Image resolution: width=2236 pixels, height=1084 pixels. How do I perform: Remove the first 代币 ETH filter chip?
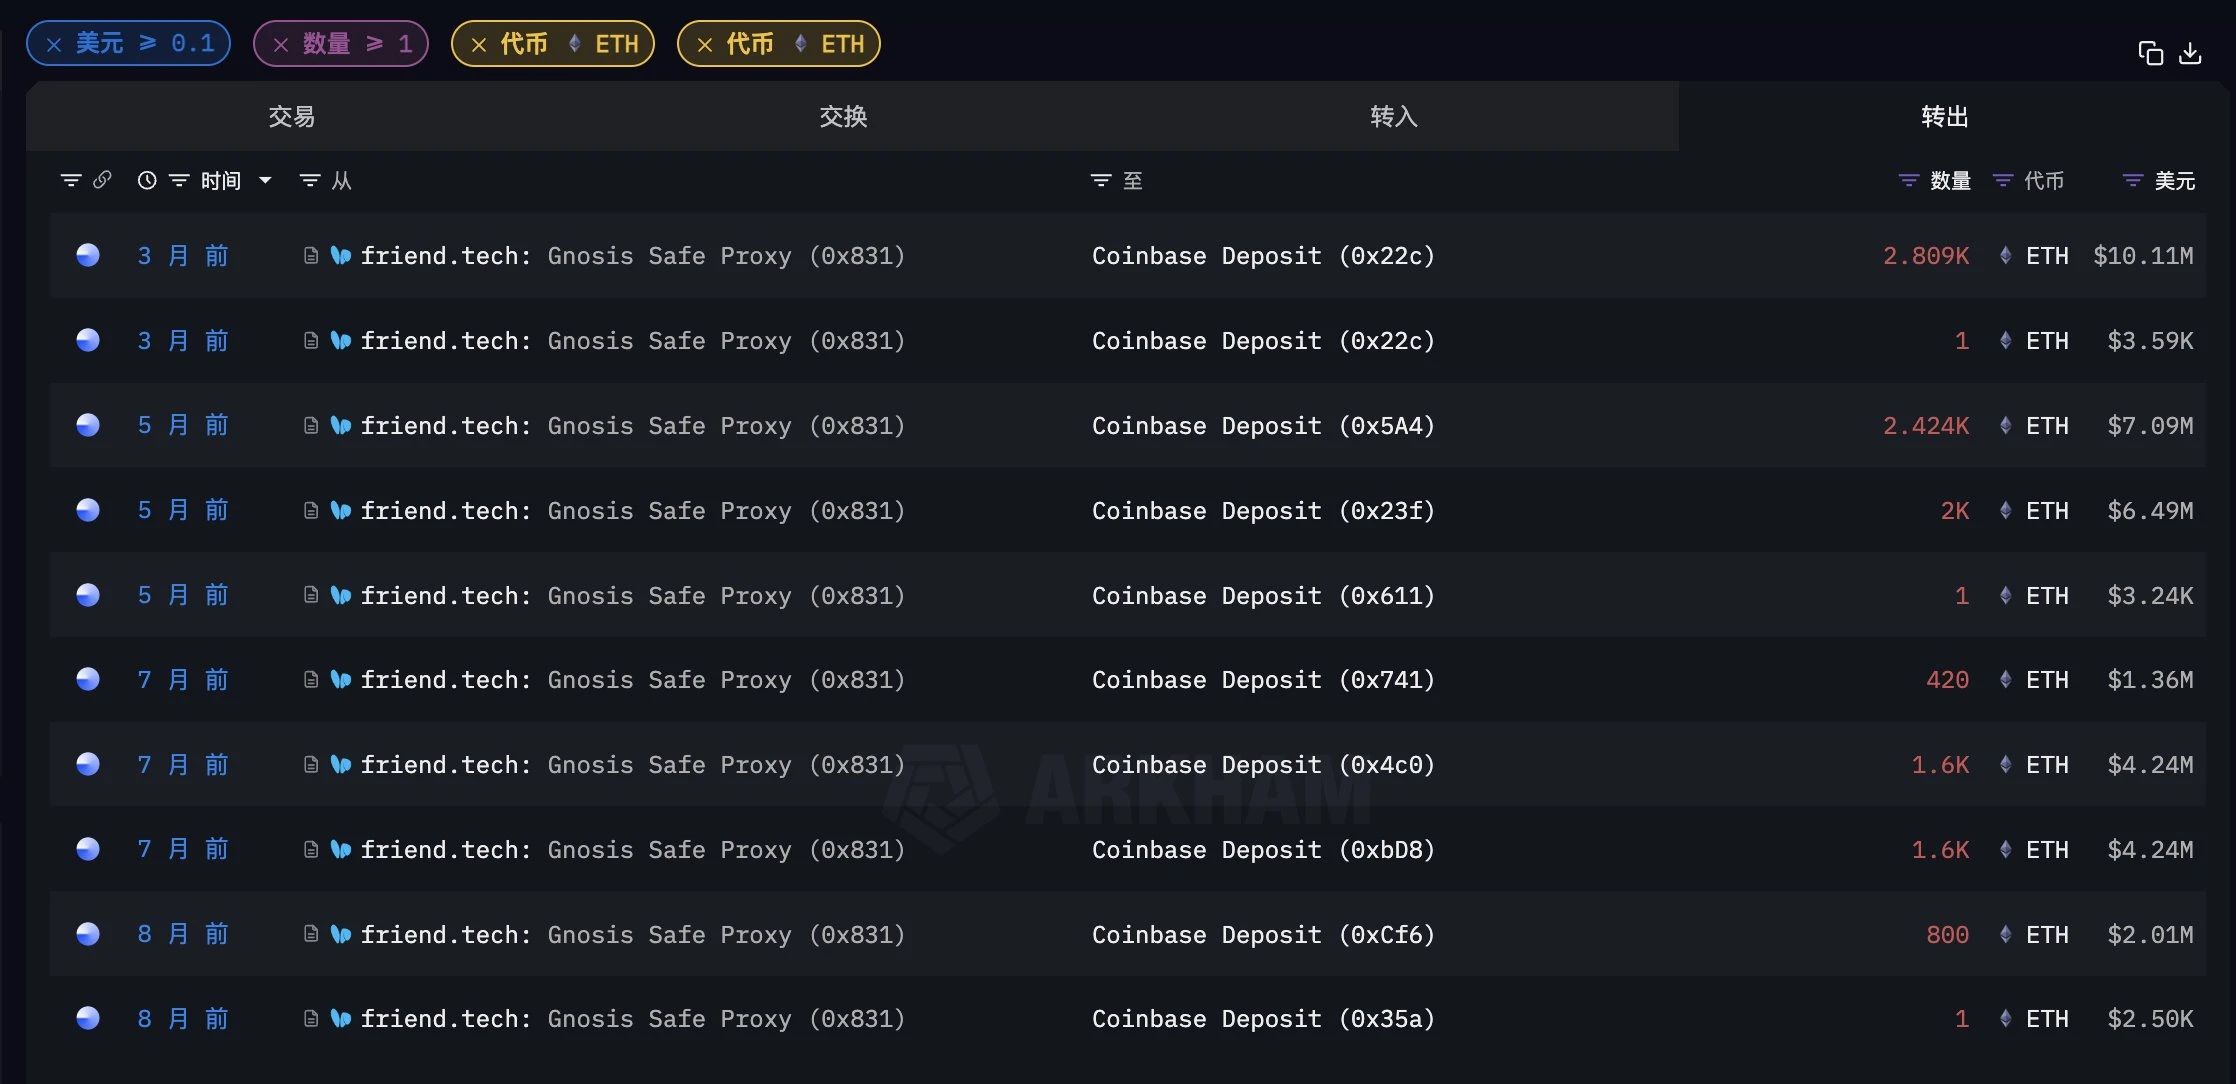click(479, 44)
